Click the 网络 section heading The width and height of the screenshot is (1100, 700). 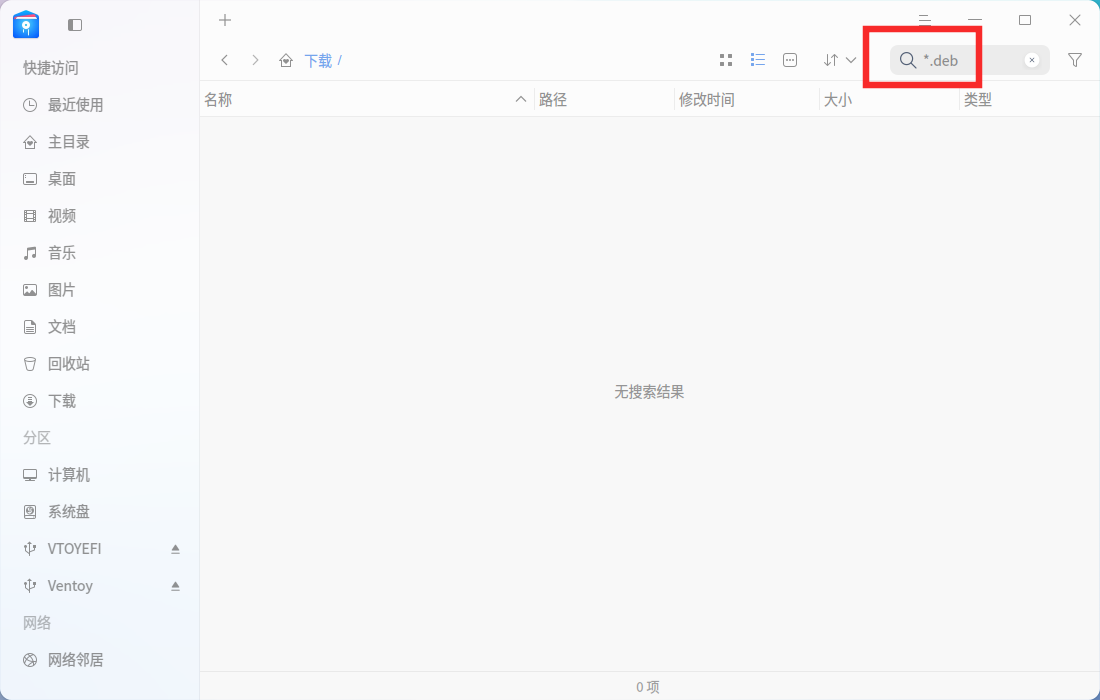coord(36,623)
